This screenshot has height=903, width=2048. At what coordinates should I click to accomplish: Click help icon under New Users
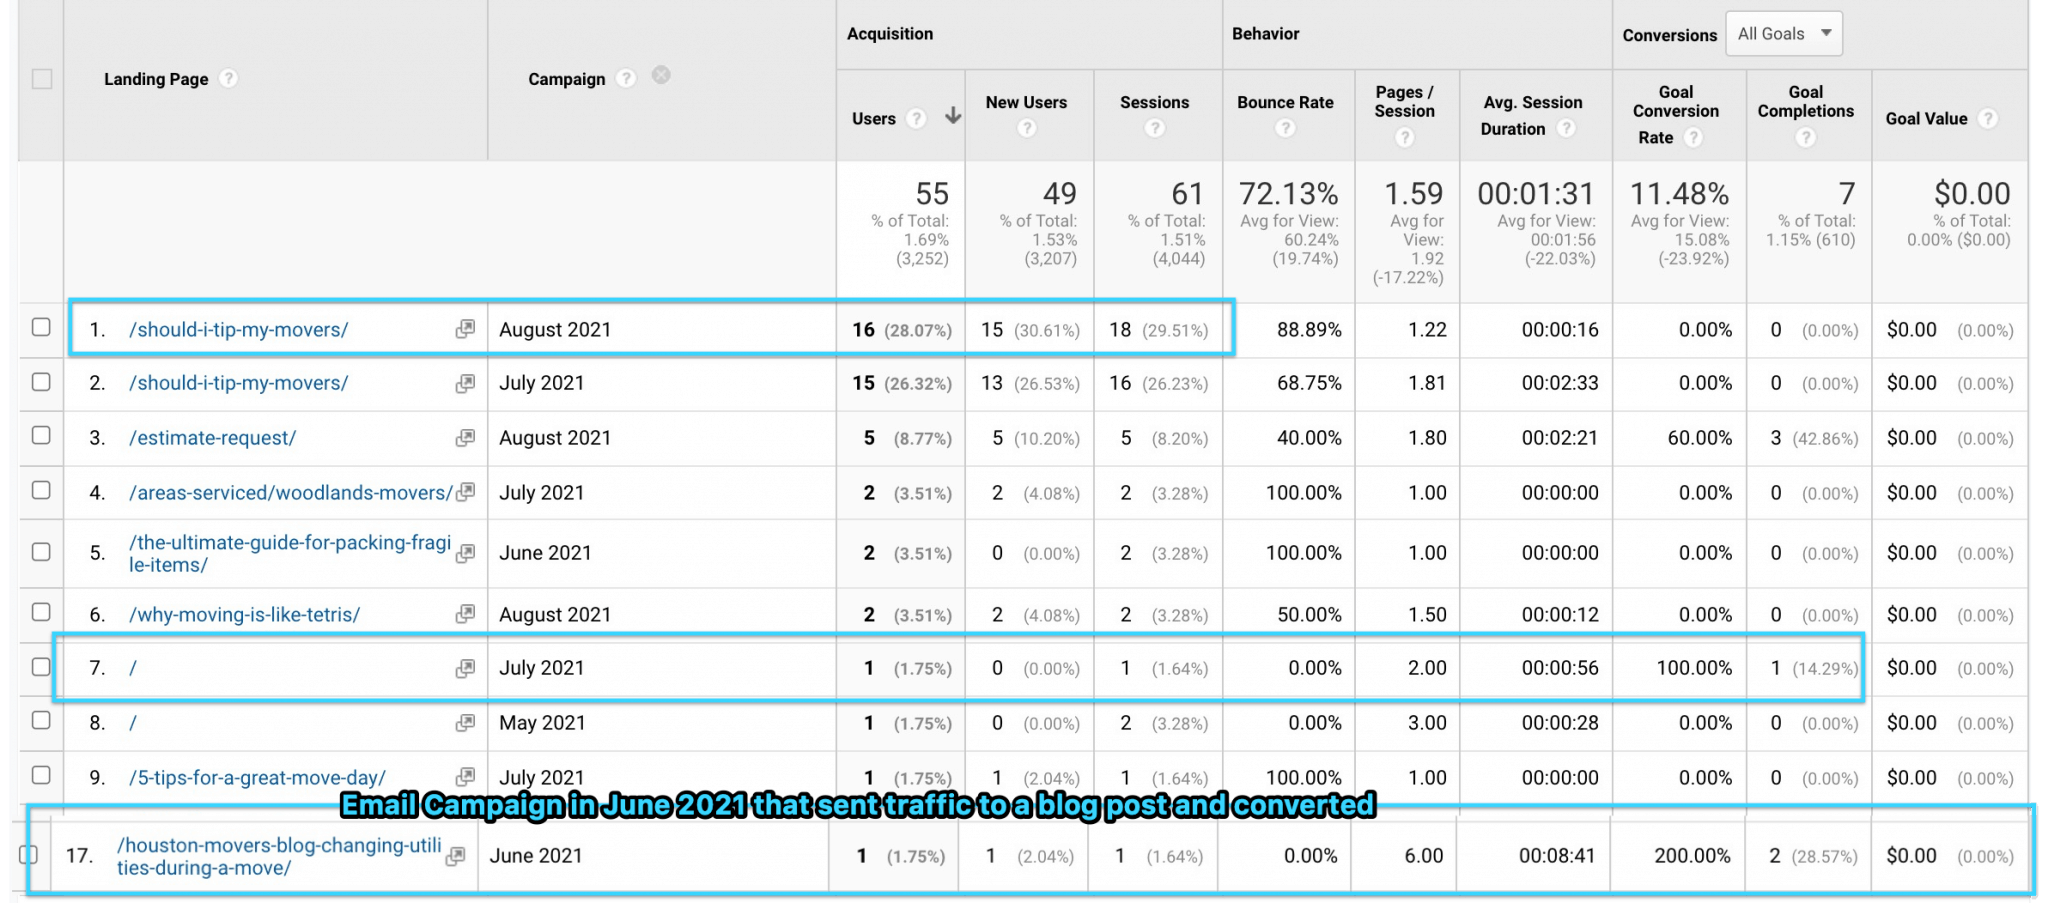click(x=1026, y=128)
